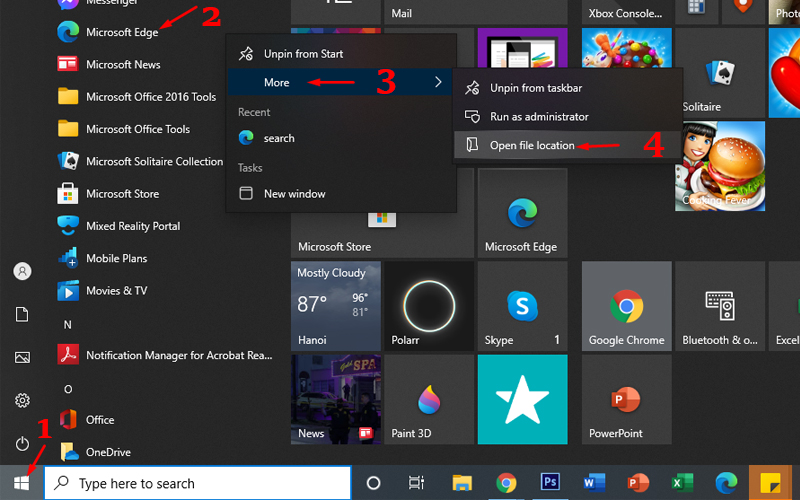Open the Candy Crush candy tile
The image size is (800, 500).
[x=627, y=48]
